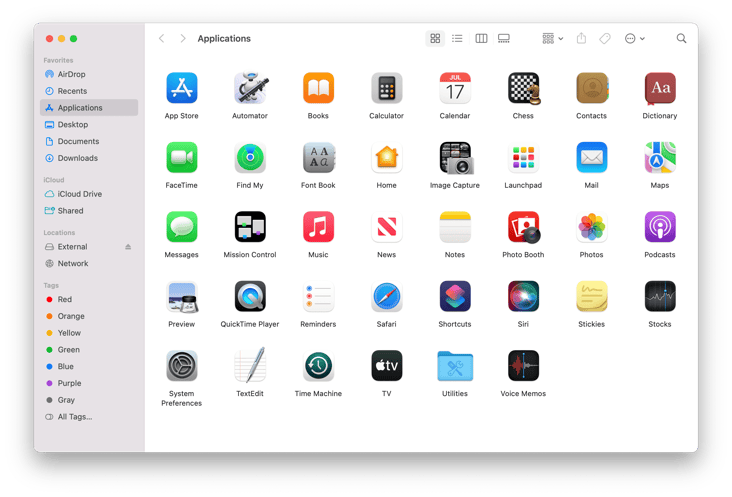732x497 pixels.
Task: Select the Notes app icon
Action: click(x=455, y=227)
